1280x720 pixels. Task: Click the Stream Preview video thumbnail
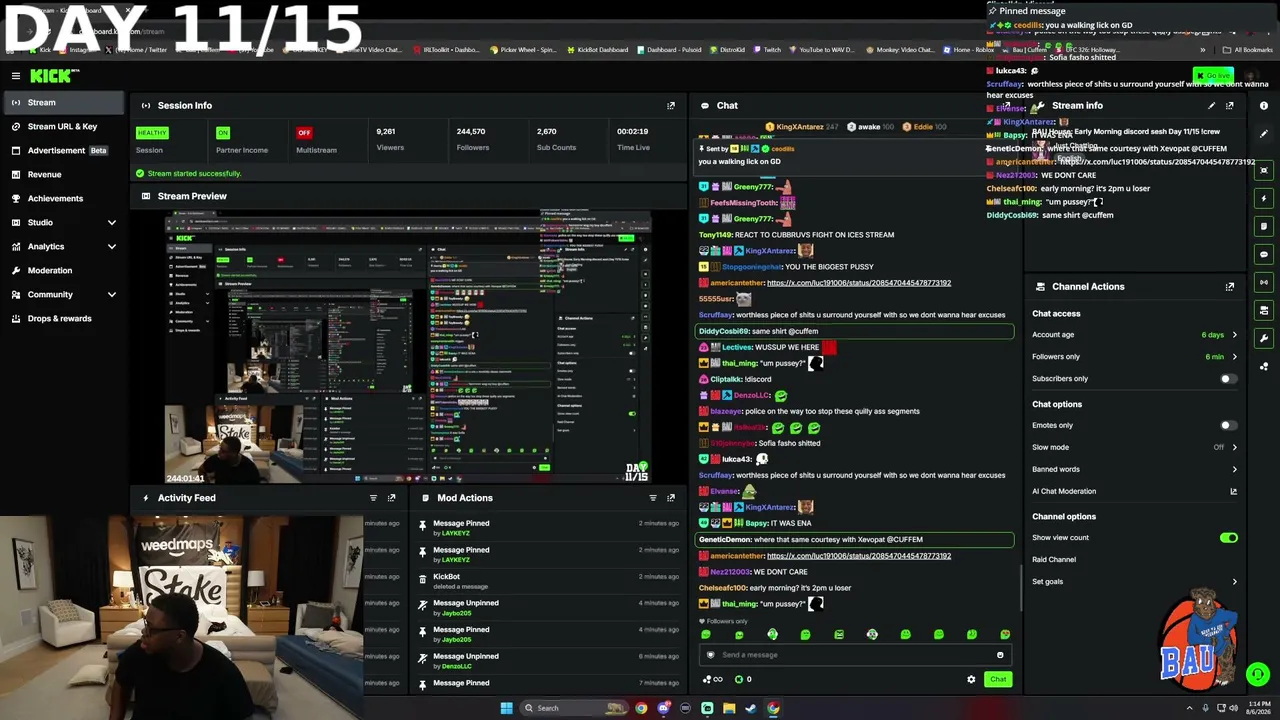(x=408, y=347)
